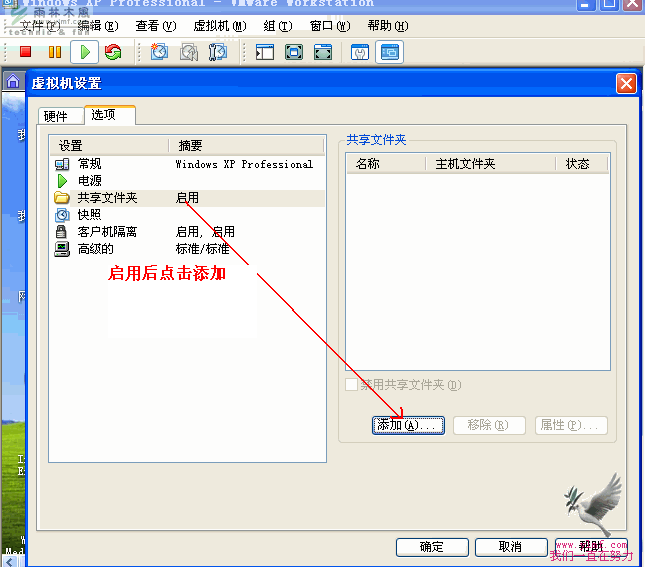This screenshot has height=567, width=645.
Task: Click the 名称 column header
Action: (x=386, y=164)
